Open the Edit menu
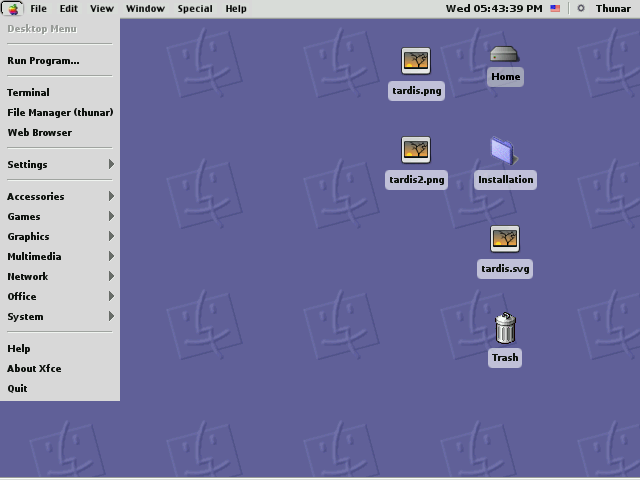Viewport: 640px width, 480px height. [69, 9]
